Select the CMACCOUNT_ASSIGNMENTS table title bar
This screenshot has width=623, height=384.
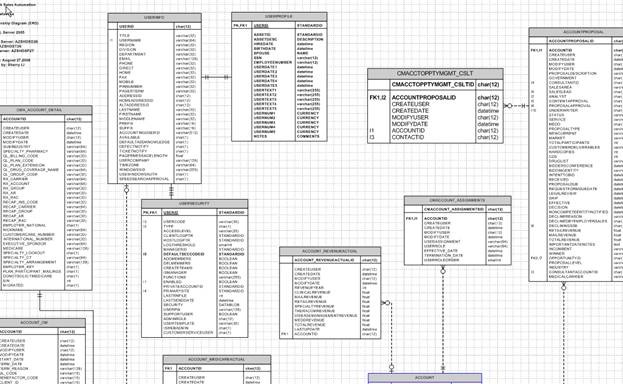[x=458, y=200]
